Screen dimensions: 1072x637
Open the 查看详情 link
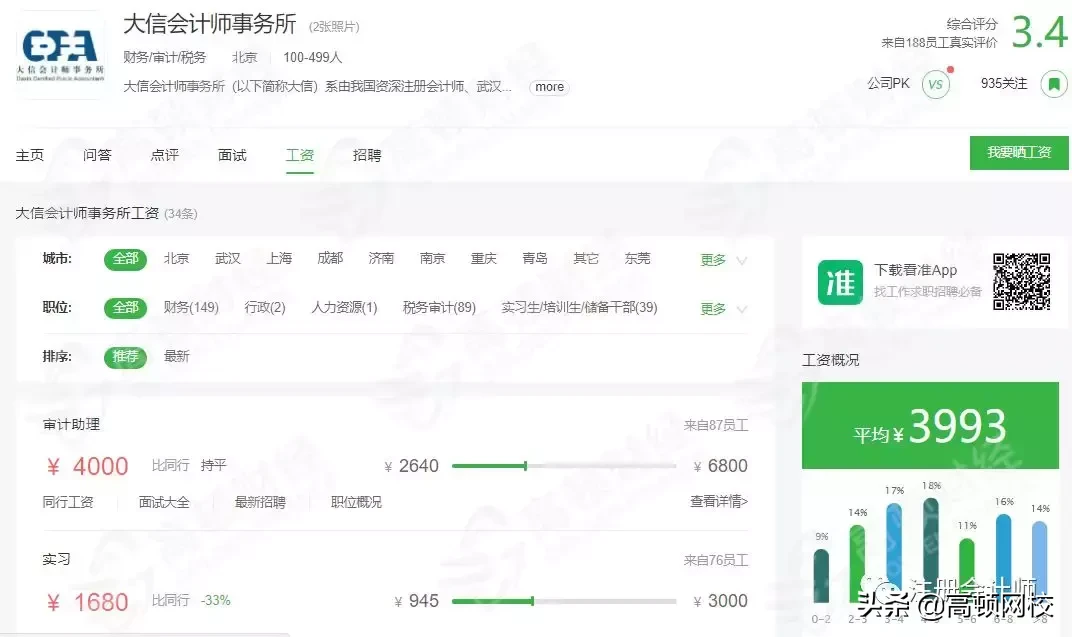pyautogui.click(x=717, y=502)
